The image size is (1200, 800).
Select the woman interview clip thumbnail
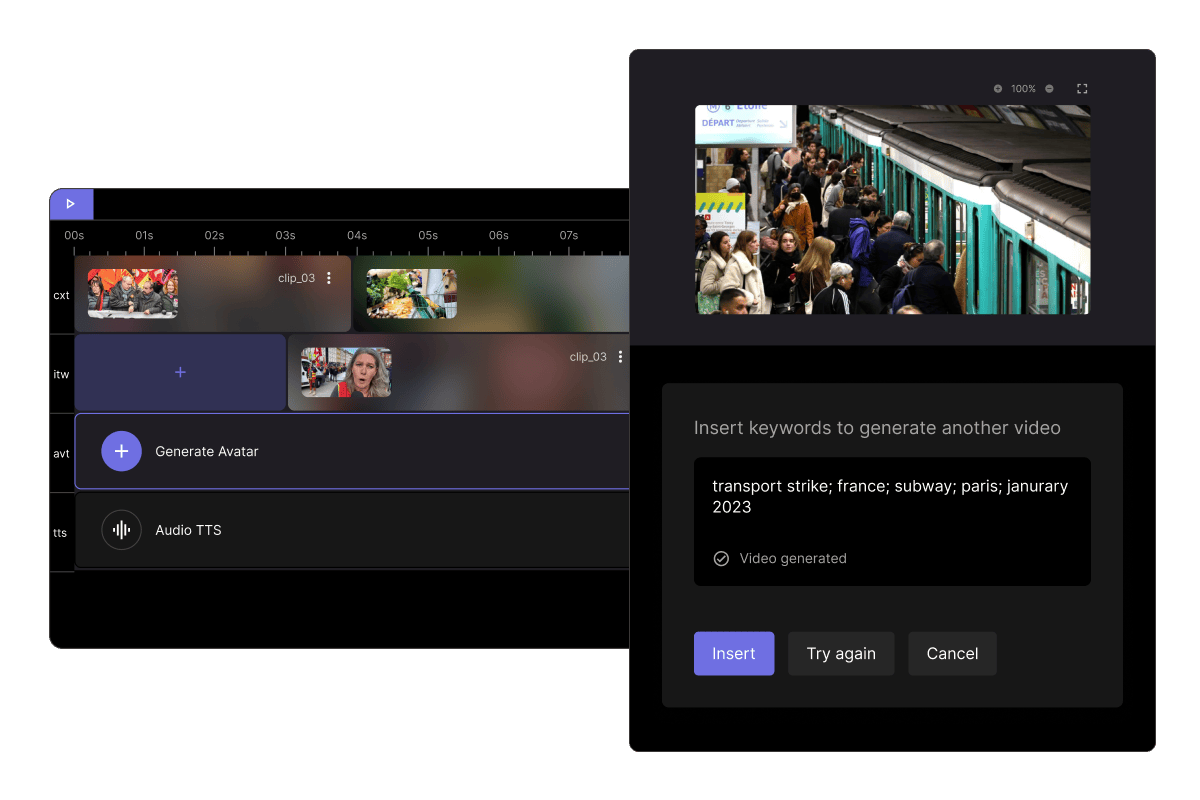[x=346, y=372]
